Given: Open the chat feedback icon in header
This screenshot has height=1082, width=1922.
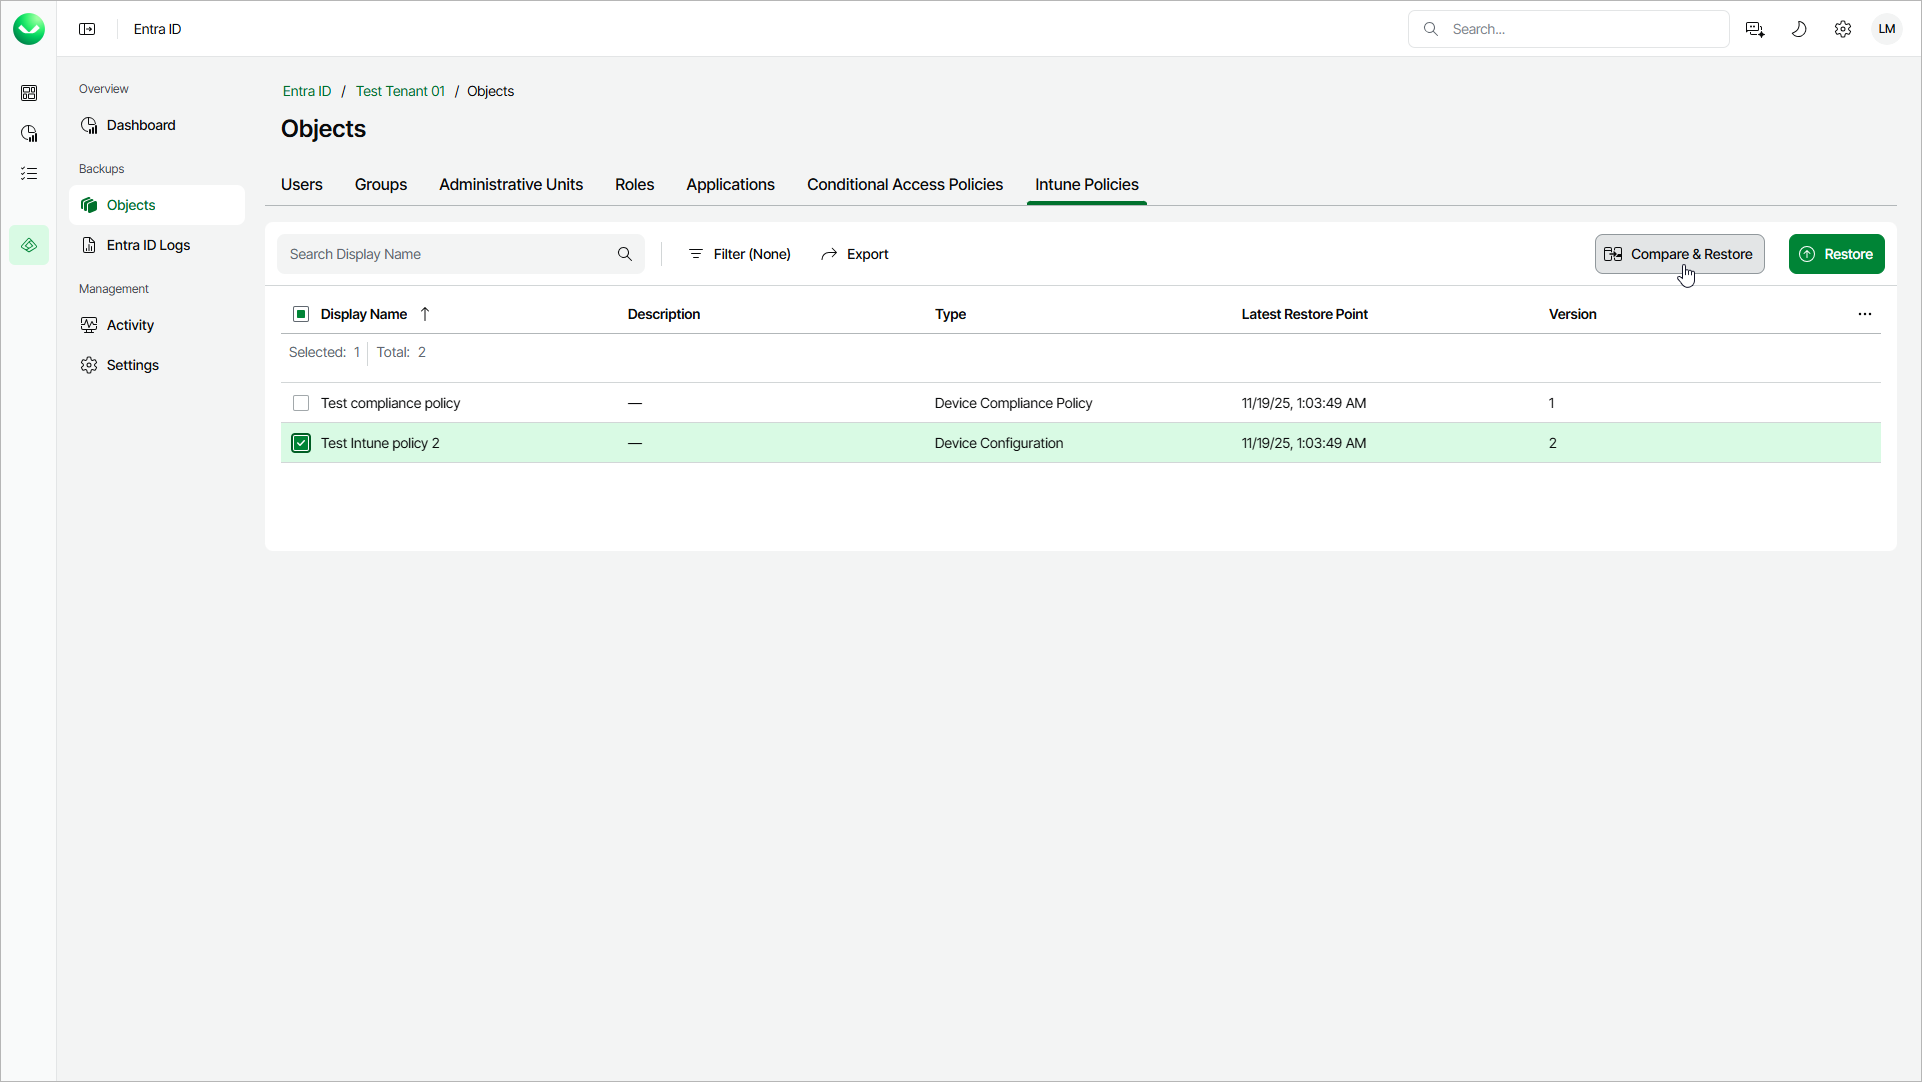Looking at the screenshot, I should [1755, 29].
